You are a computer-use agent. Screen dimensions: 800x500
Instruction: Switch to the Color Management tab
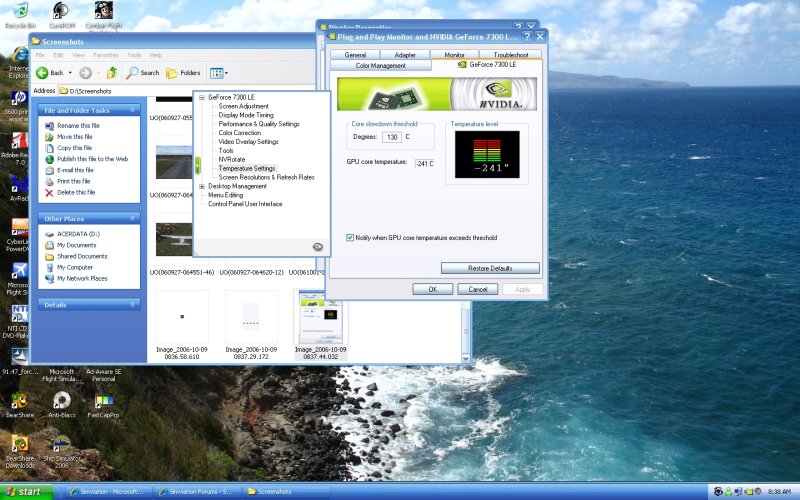380,65
